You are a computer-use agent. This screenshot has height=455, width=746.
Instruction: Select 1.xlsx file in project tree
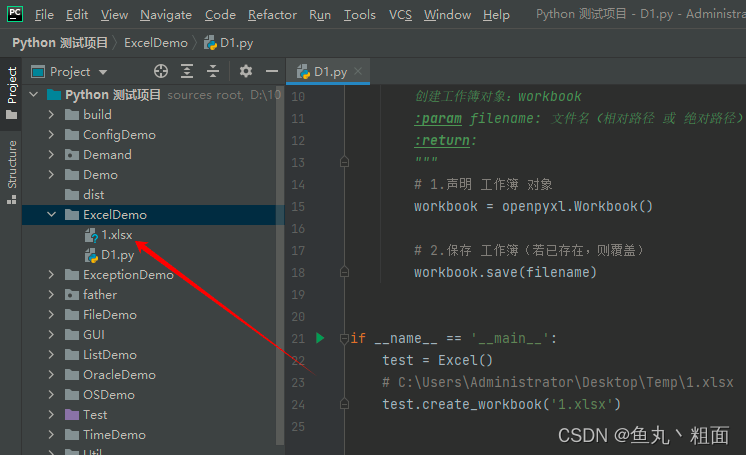pos(116,235)
